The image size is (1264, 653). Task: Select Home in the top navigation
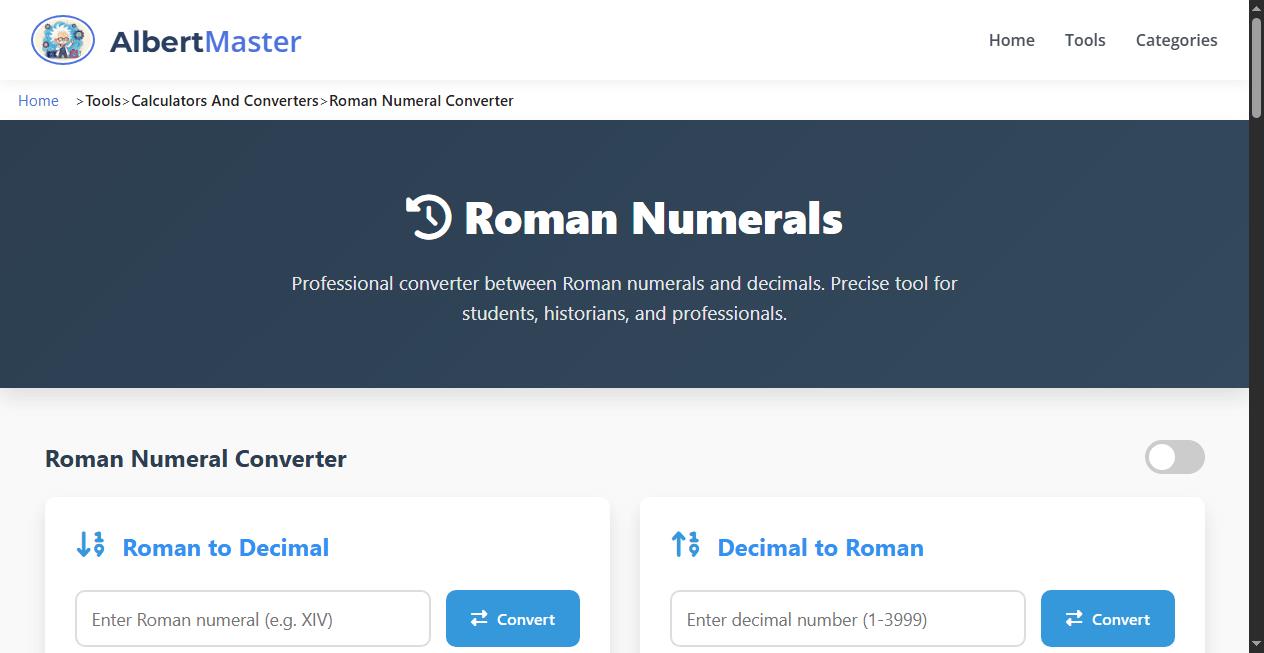click(x=1011, y=40)
